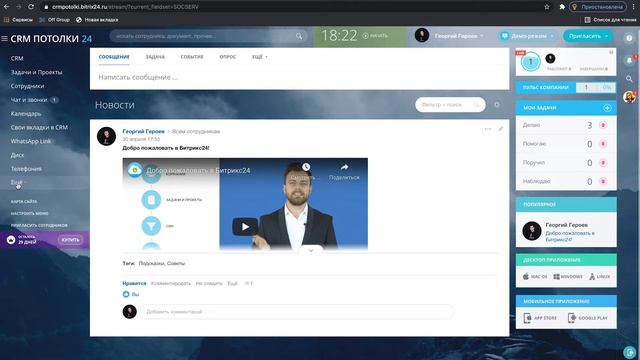Open Сотрудники in left menu
Image resolution: width=640 pixels, height=360 pixels.
27,86
